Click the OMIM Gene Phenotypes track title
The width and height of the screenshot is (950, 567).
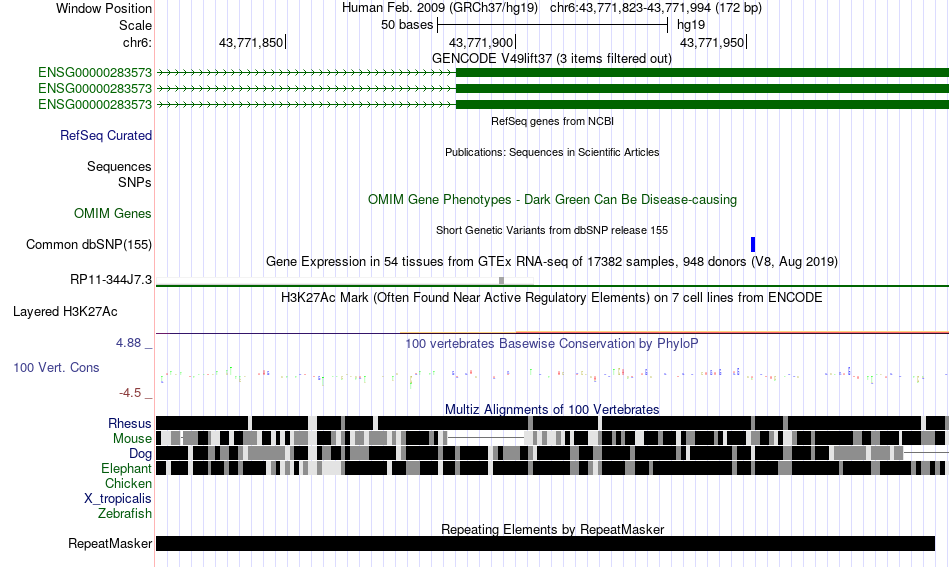click(x=552, y=200)
